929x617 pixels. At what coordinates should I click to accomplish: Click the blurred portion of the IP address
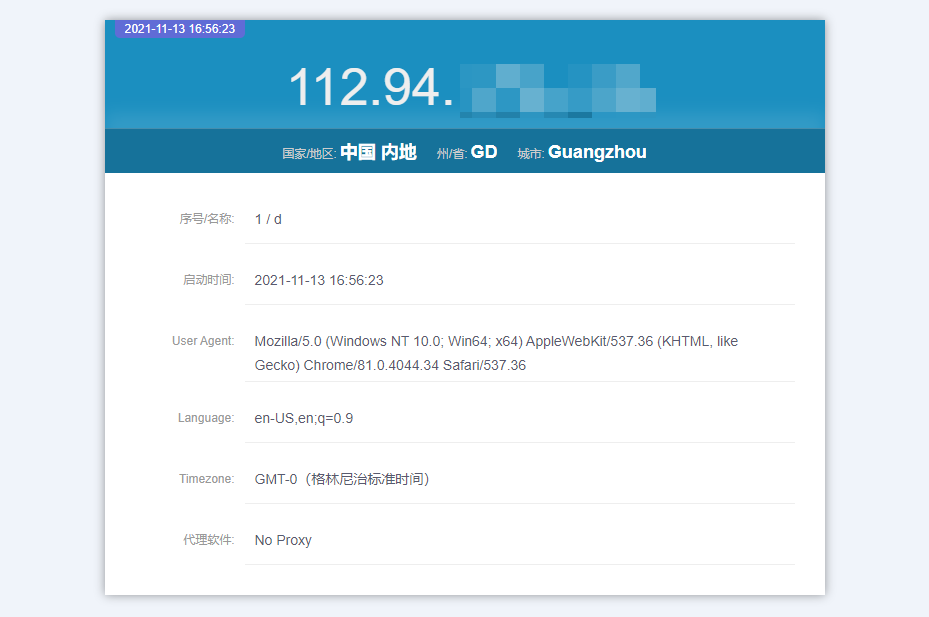pyautogui.click(x=558, y=91)
